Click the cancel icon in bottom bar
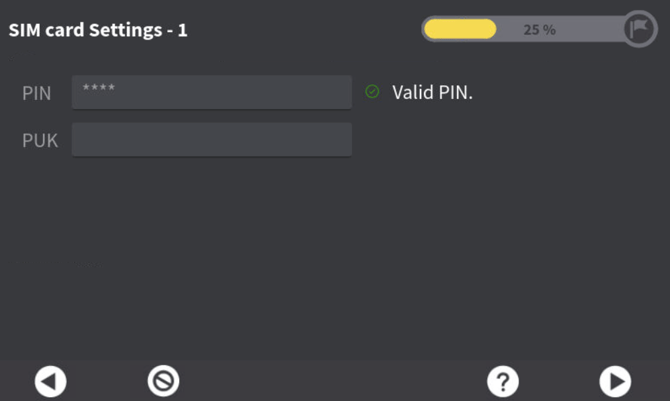Viewport: 670px width, 401px height. point(163,381)
